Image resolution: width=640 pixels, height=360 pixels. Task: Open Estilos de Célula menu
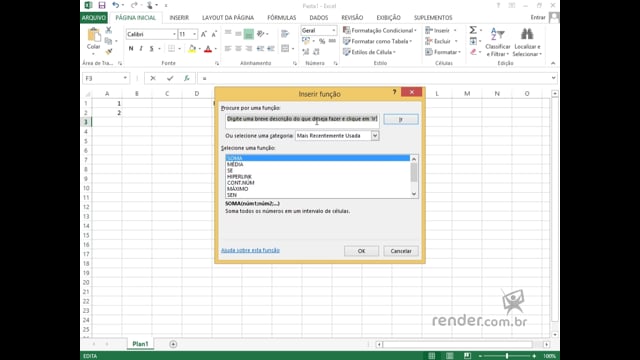(369, 52)
